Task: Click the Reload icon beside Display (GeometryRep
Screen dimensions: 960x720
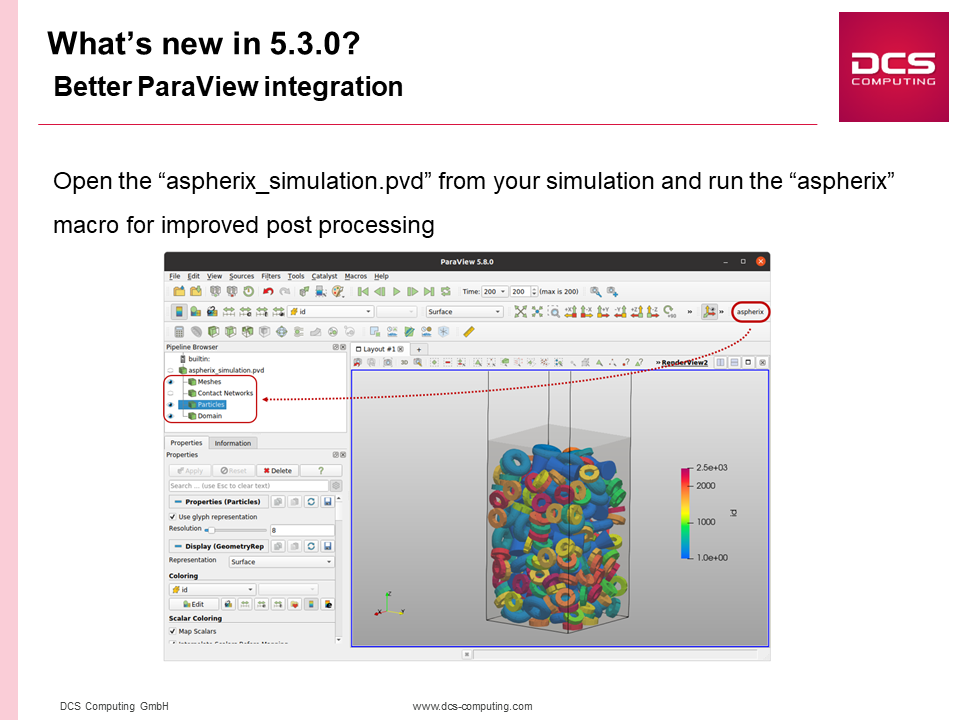Action: [311, 546]
